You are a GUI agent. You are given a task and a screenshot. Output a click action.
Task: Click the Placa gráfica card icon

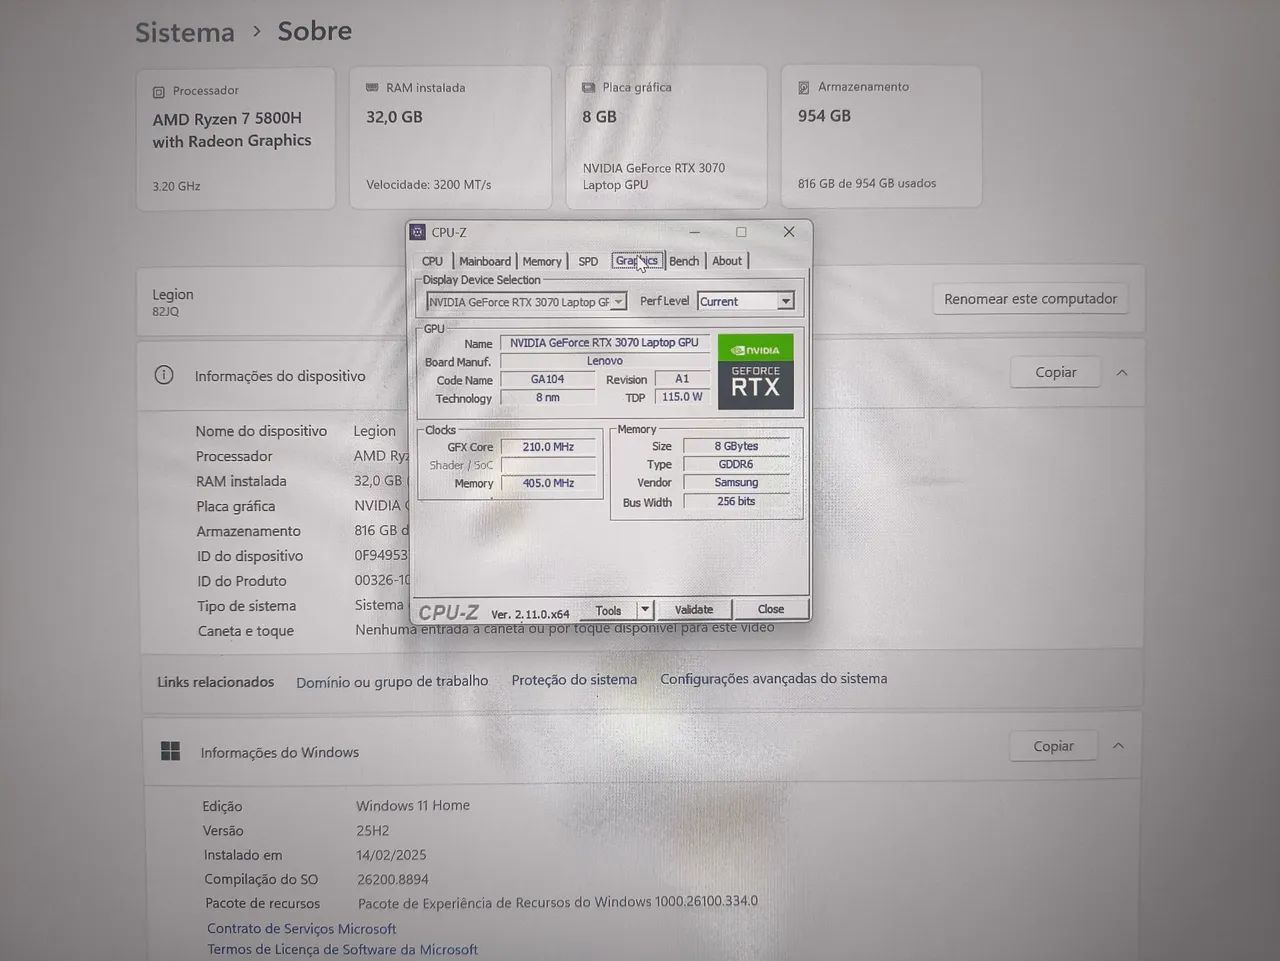click(589, 88)
